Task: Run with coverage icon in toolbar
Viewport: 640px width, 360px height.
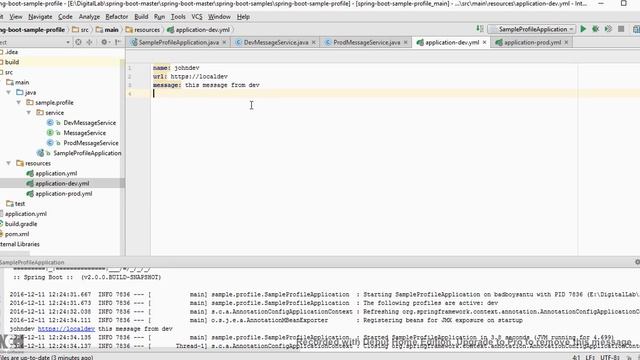Action: [x=608, y=29]
